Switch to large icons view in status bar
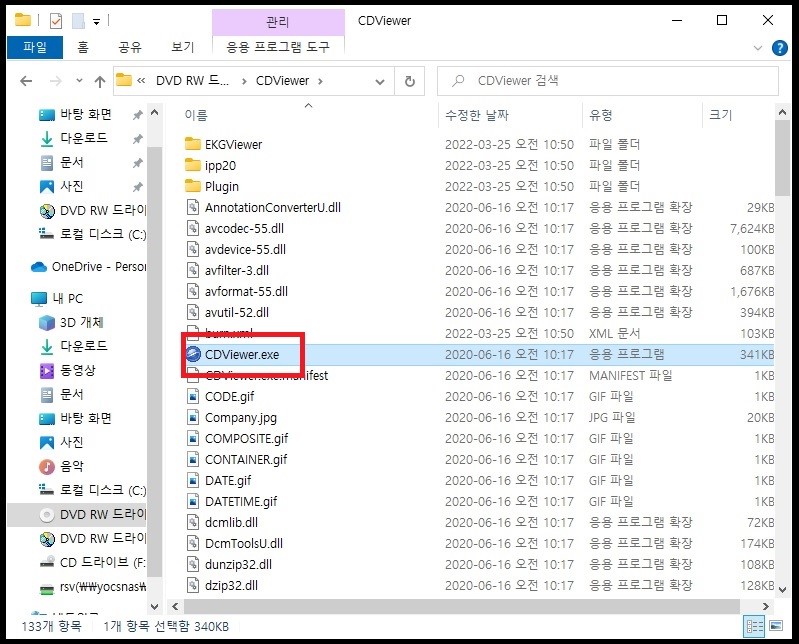The height and width of the screenshot is (644, 799). (775, 626)
